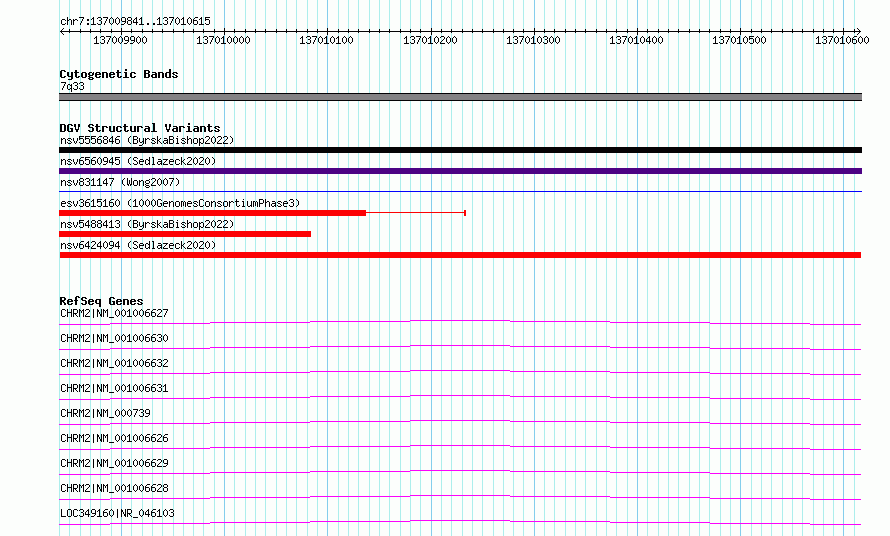
Task: Click ruler position 137009900
Action: point(120,40)
